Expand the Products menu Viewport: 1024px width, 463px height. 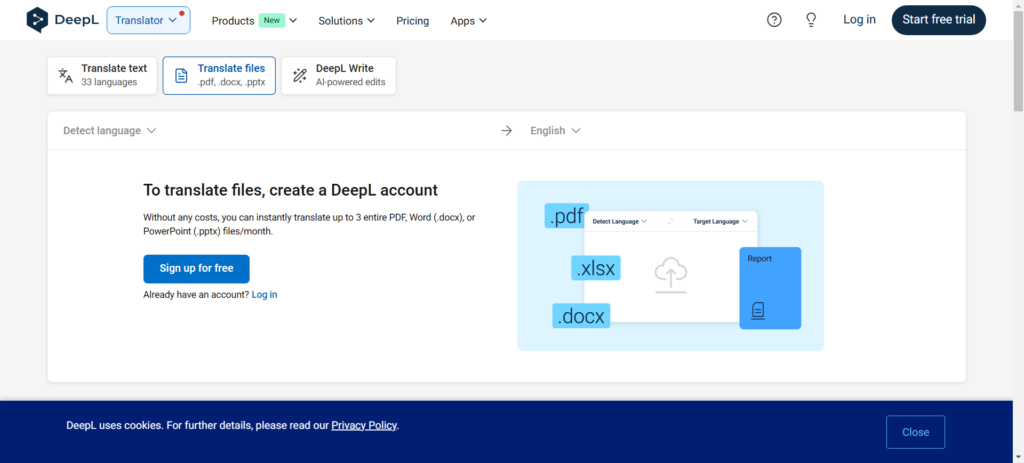[255, 20]
